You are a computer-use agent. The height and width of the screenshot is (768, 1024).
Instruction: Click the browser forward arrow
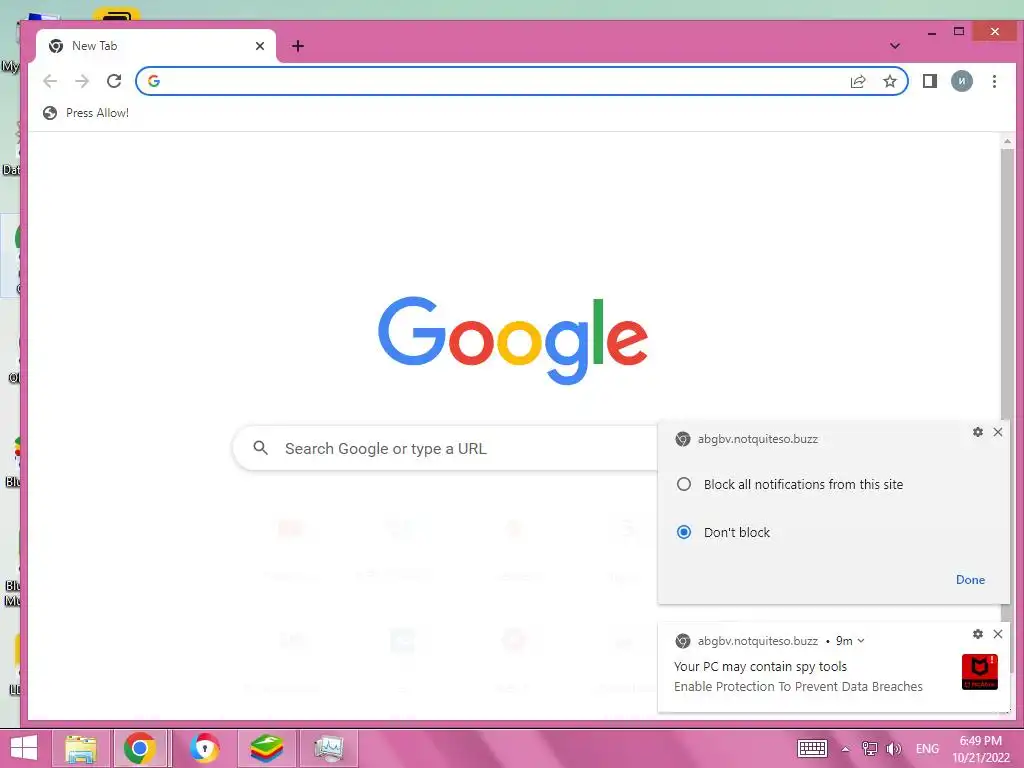(x=82, y=81)
